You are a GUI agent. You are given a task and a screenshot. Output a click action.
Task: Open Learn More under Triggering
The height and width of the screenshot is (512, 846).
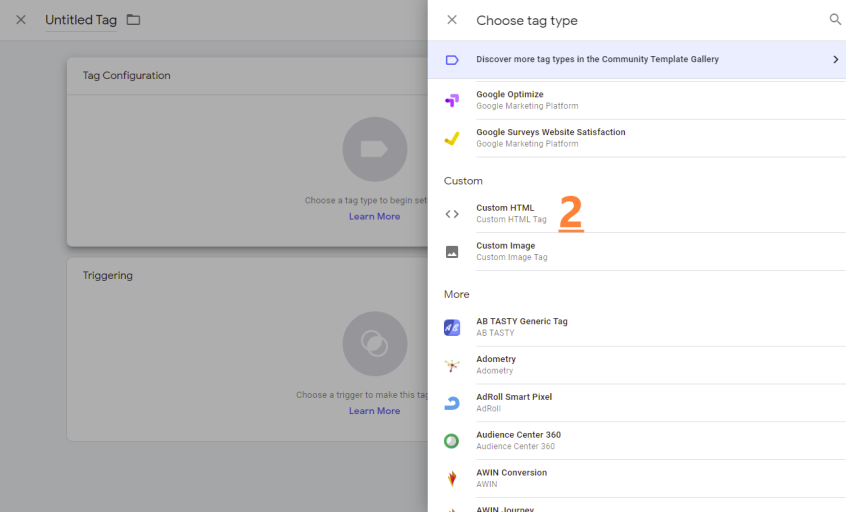tap(374, 411)
